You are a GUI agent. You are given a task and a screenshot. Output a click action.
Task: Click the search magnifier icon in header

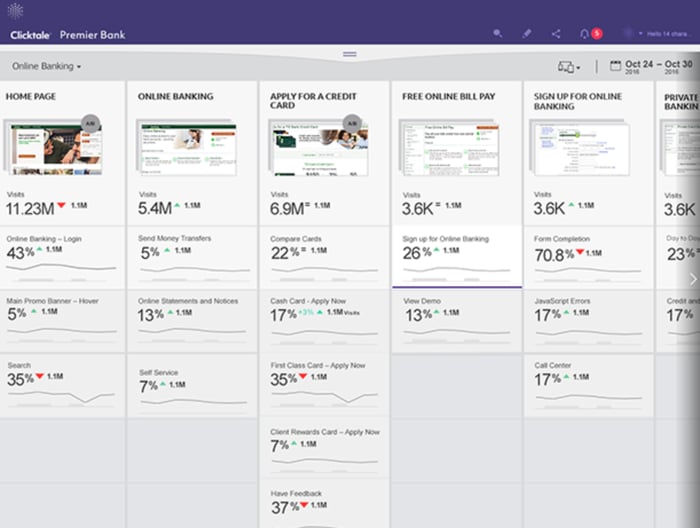click(498, 34)
